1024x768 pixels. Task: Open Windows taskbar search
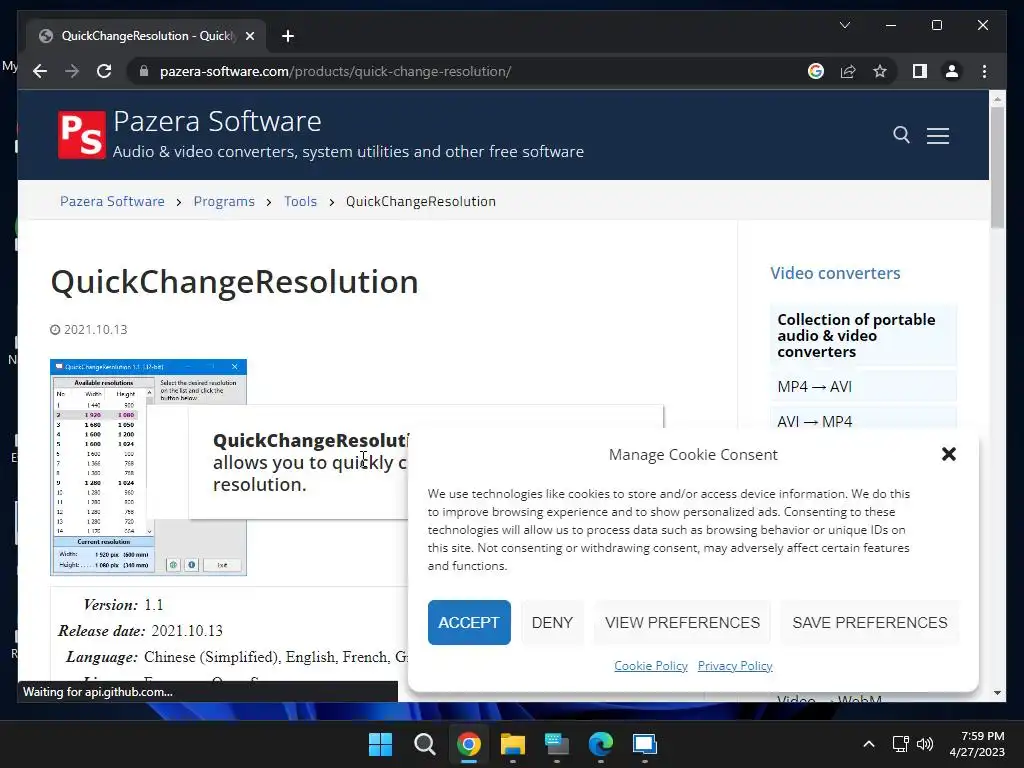point(425,744)
